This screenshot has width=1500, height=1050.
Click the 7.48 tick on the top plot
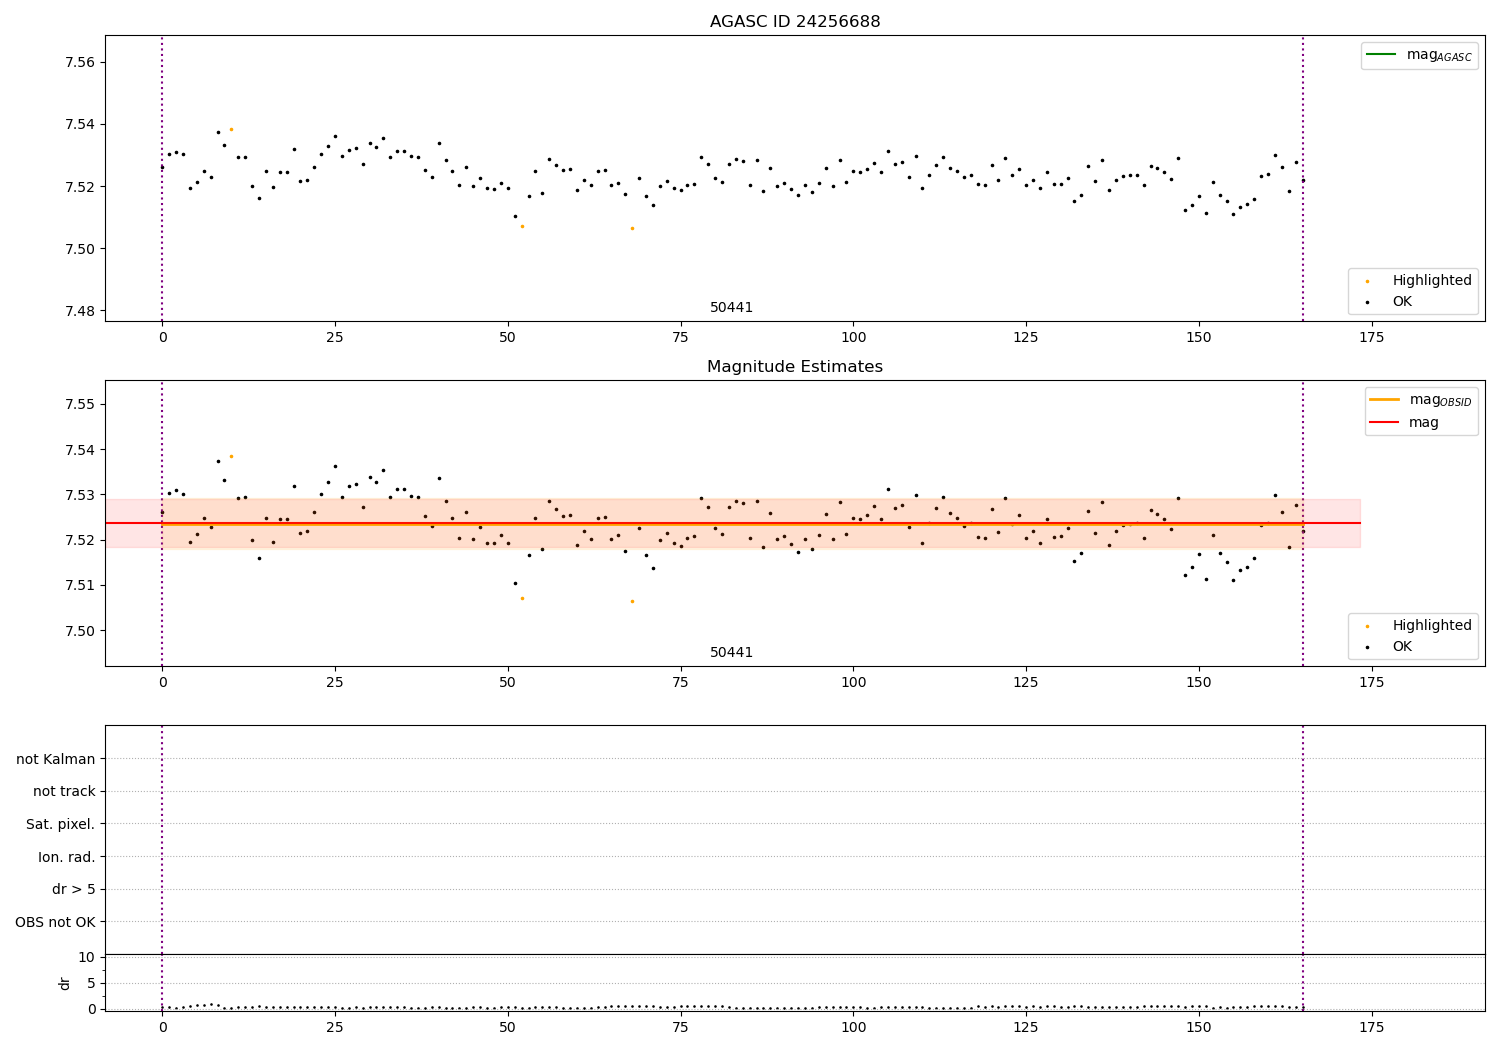[x=78, y=311]
